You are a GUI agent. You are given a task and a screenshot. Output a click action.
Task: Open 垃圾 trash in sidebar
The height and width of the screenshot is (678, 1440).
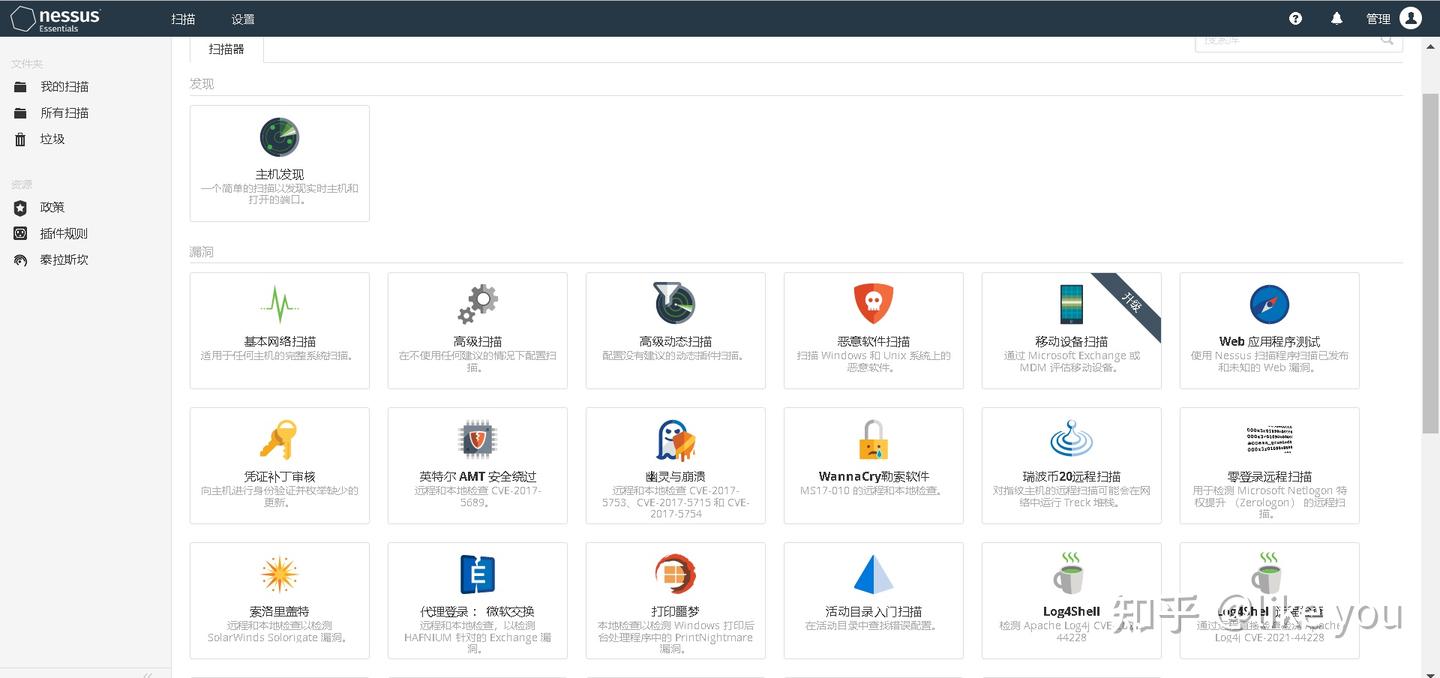tap(52, 139)
